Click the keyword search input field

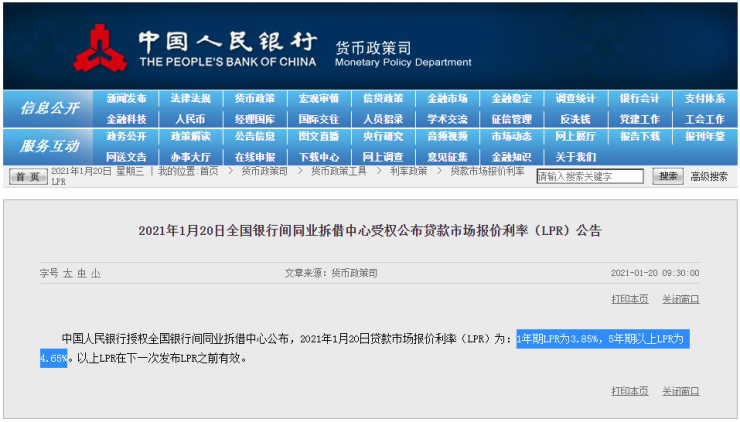tap(590, 177)
